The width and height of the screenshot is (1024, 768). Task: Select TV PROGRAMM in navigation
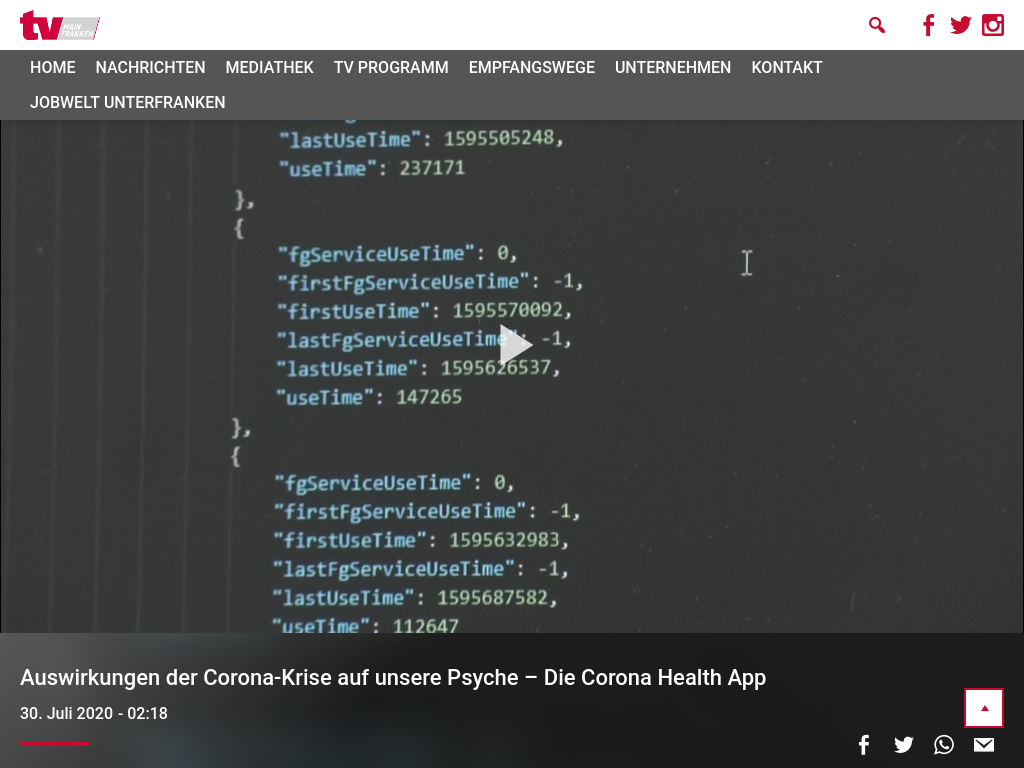click(x=391, y=67)
